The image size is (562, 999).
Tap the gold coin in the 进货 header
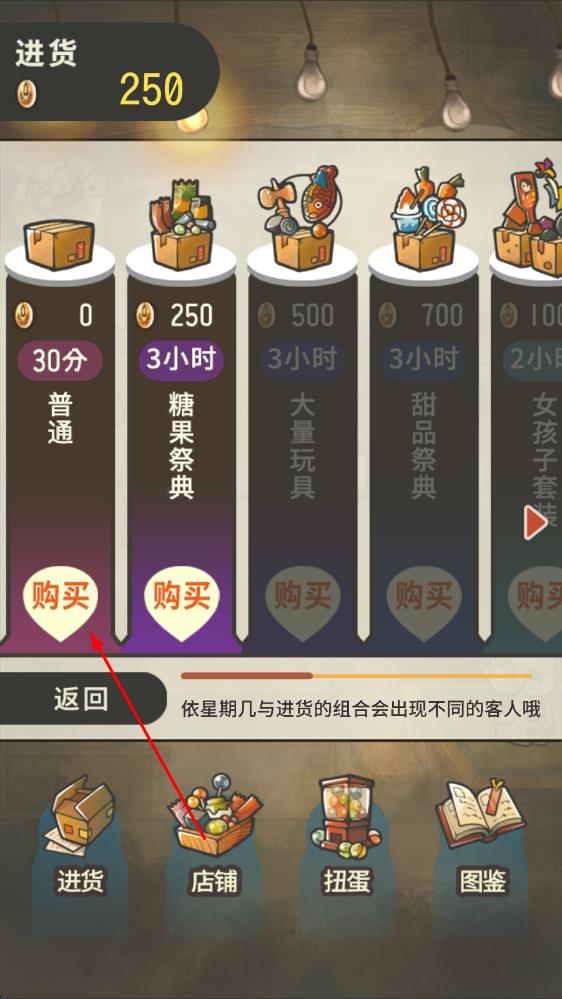(26, 94)
